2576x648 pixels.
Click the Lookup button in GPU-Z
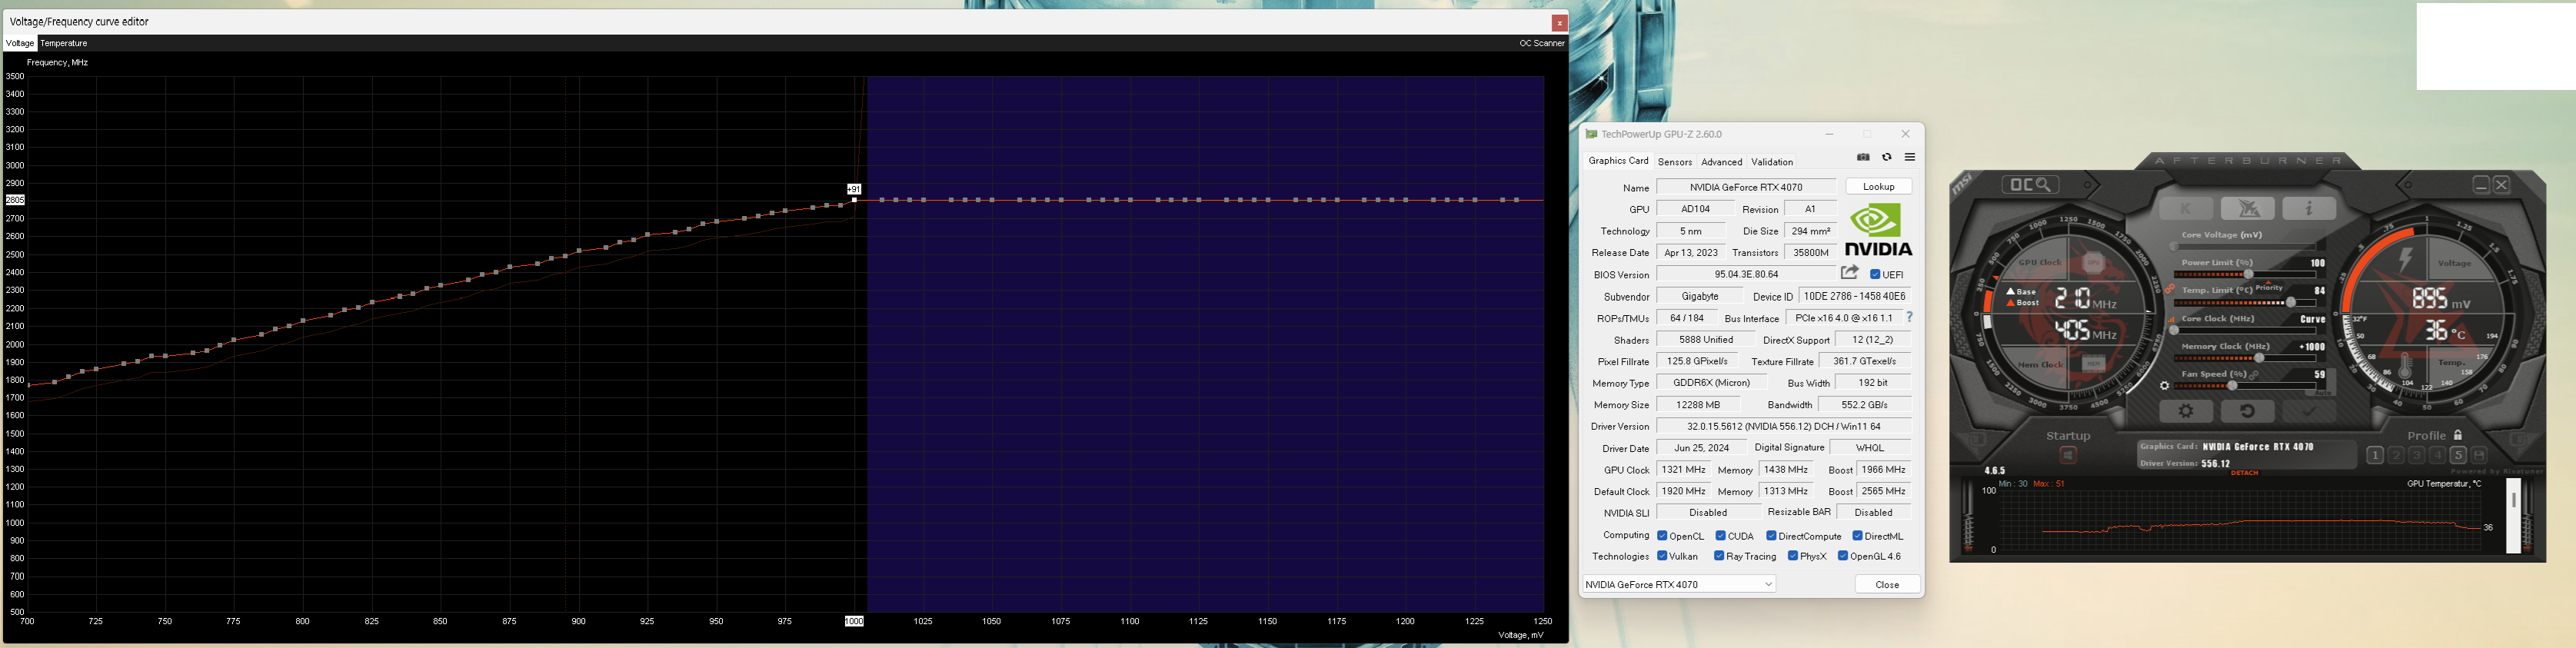tap(1879, 187)
